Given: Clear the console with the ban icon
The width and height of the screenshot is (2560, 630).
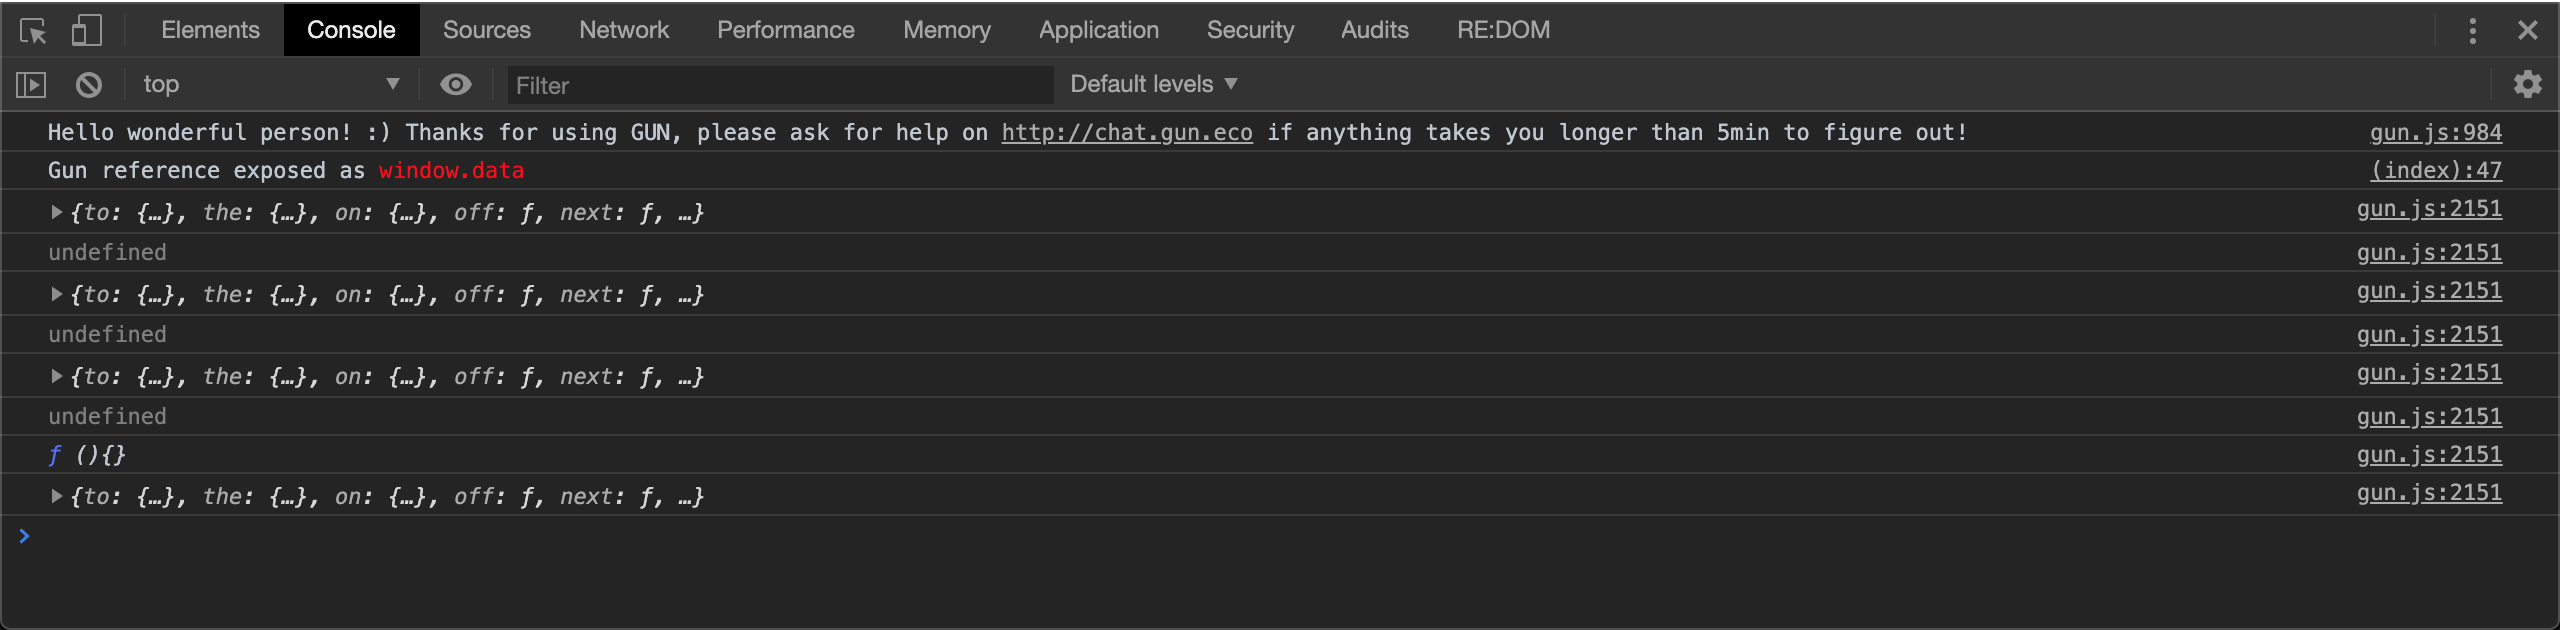Looking at the screenshot, I should [x=89, y=85].
